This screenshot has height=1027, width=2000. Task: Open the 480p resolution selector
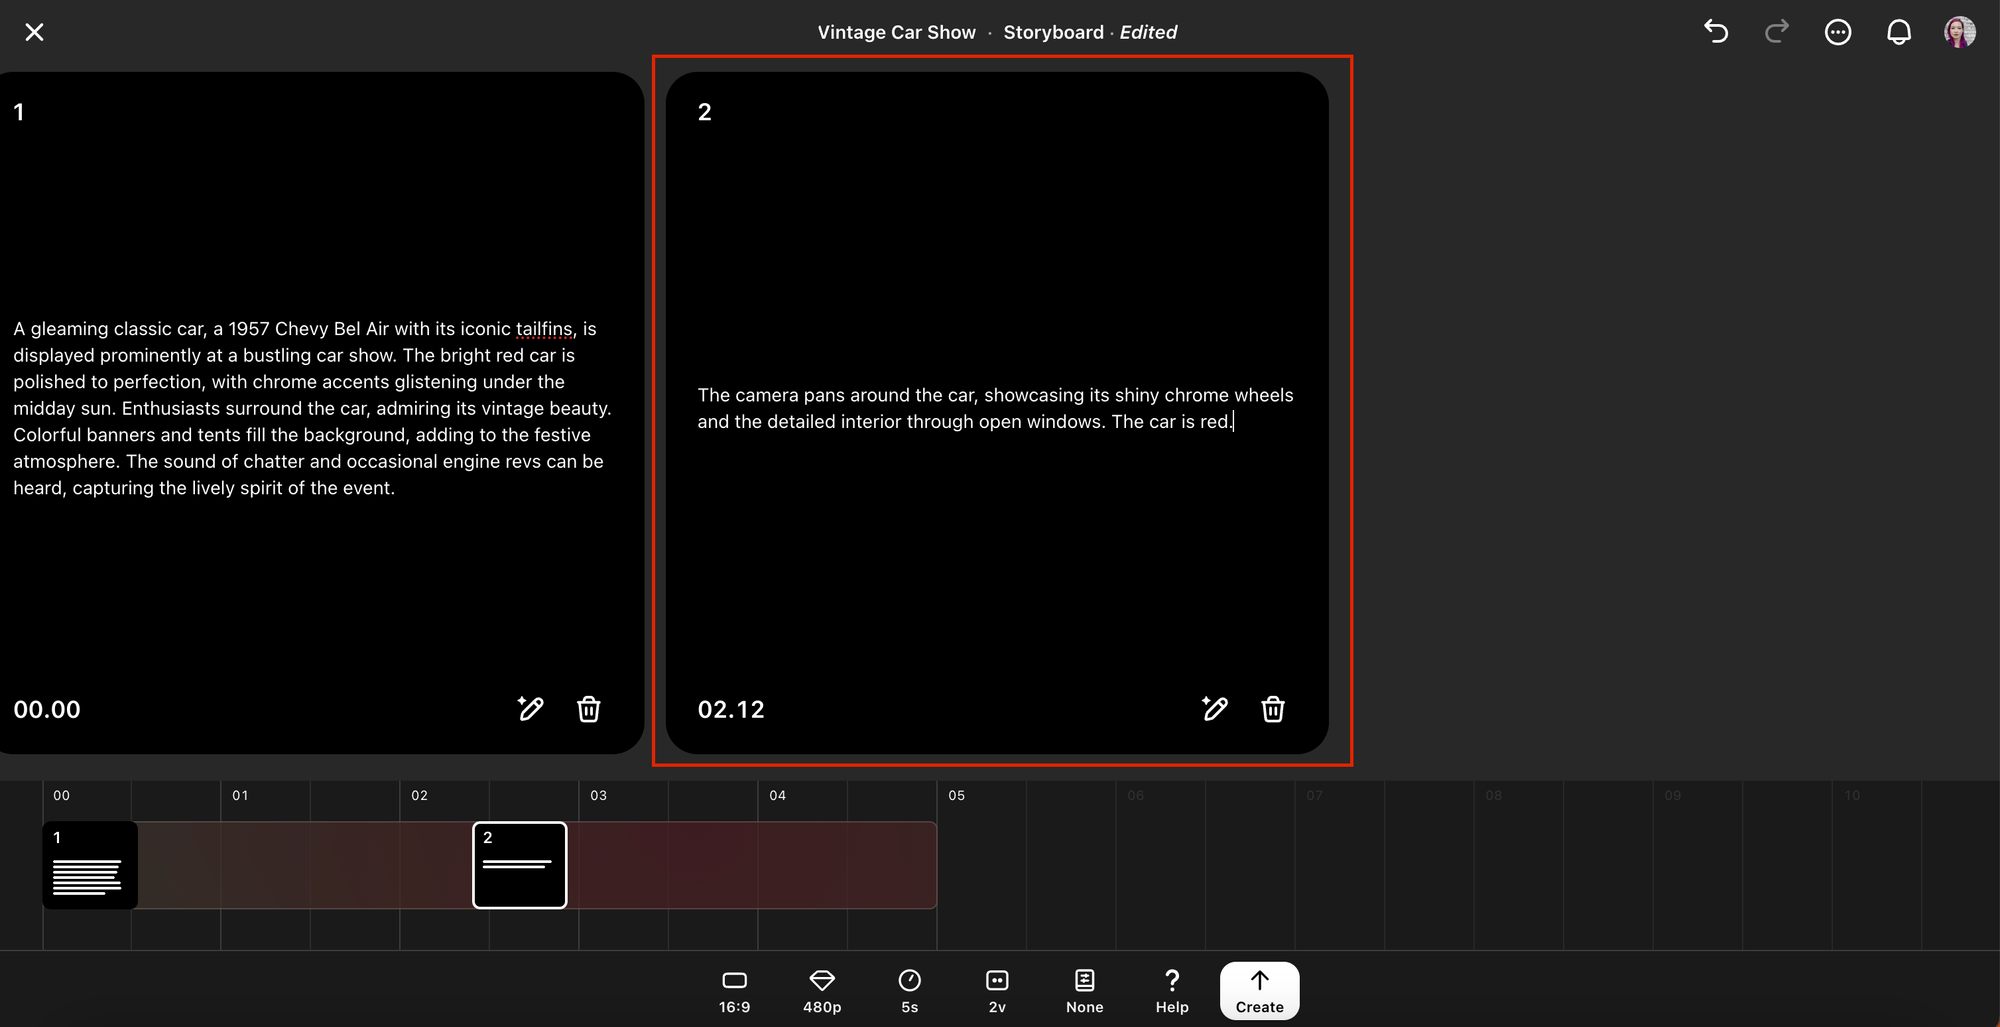822,990
